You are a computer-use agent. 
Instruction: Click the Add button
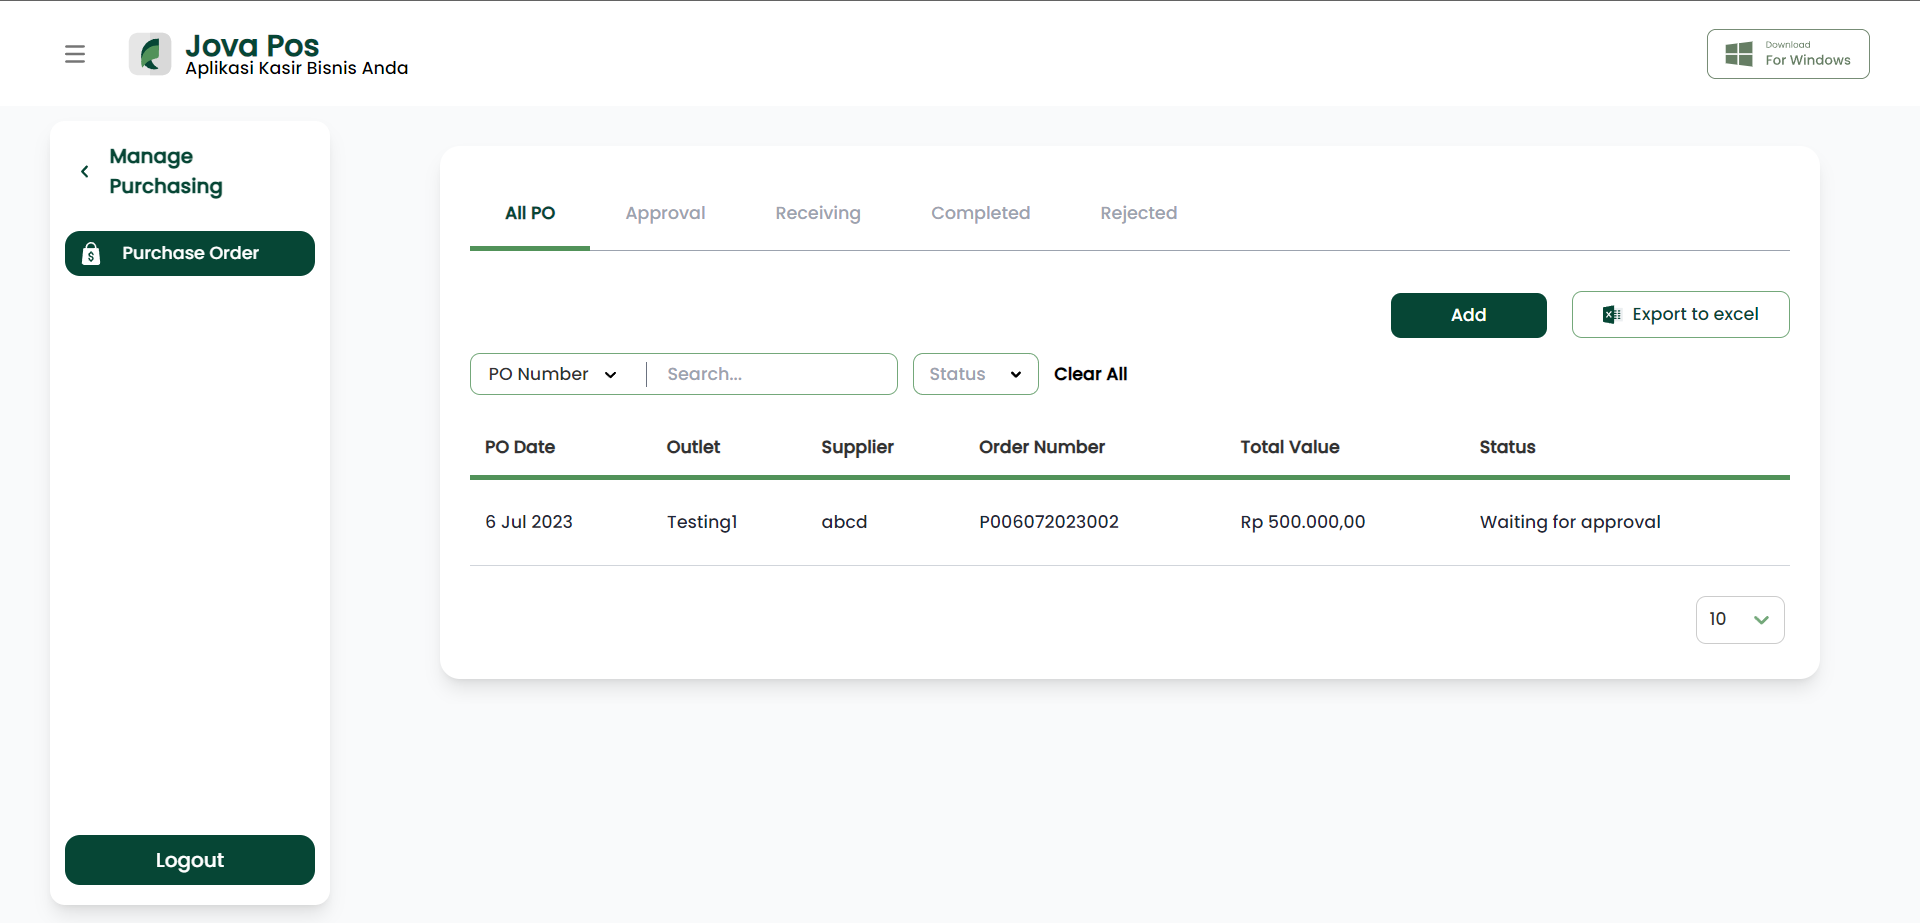(x=1468, y=315)
